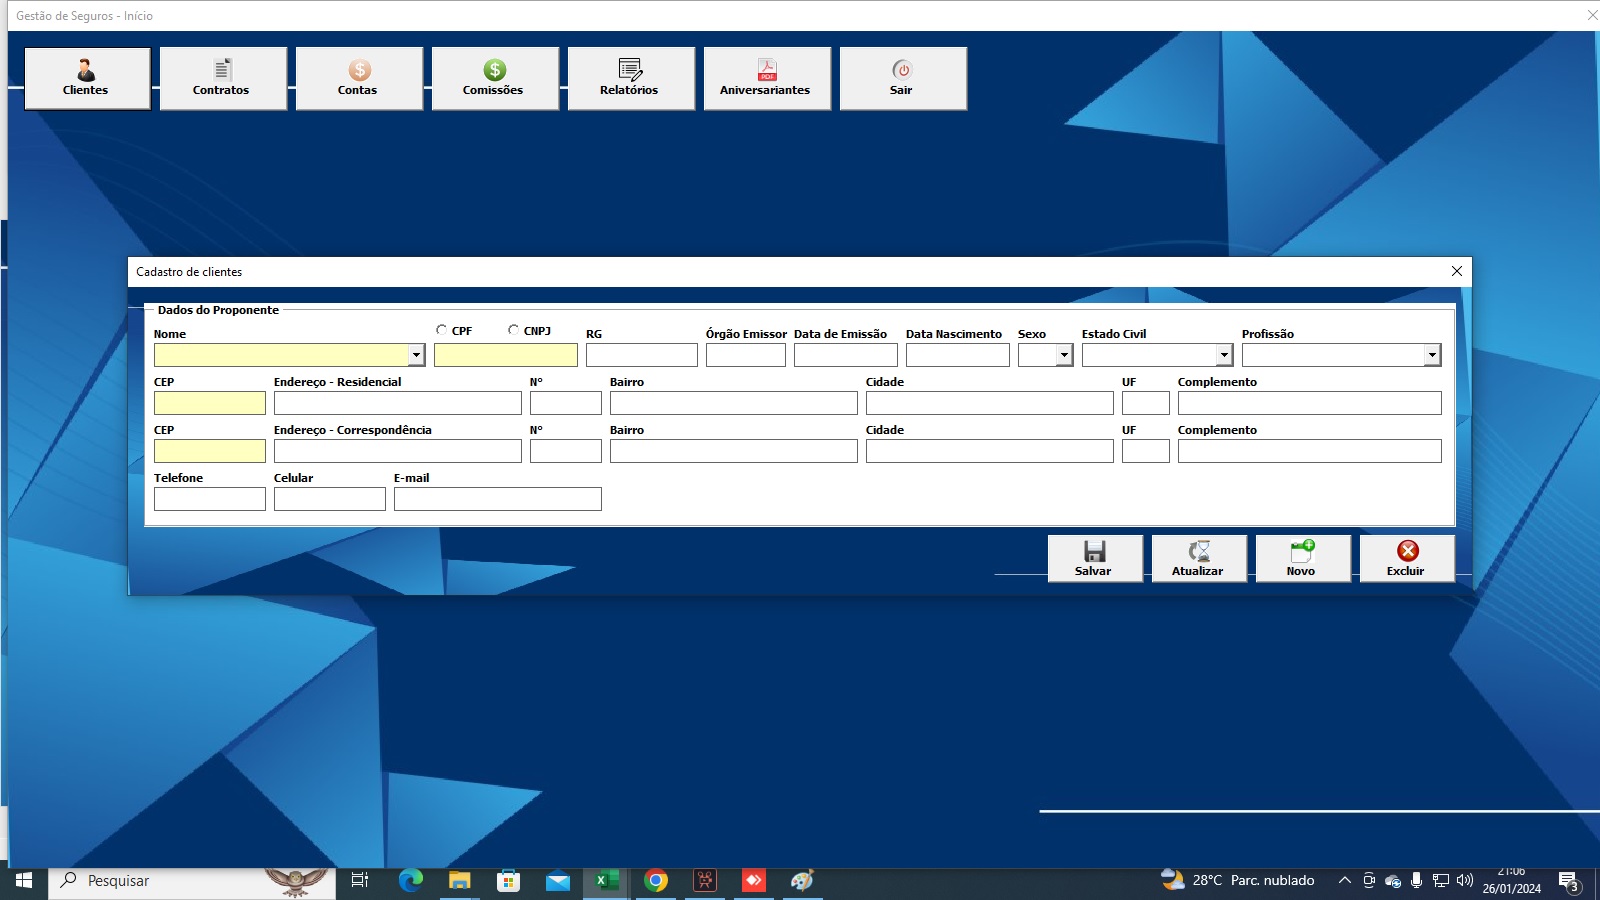Close the Cadastro de clientes dialog
Viewport: 1600px width, 900px height.
(1457, 271)
